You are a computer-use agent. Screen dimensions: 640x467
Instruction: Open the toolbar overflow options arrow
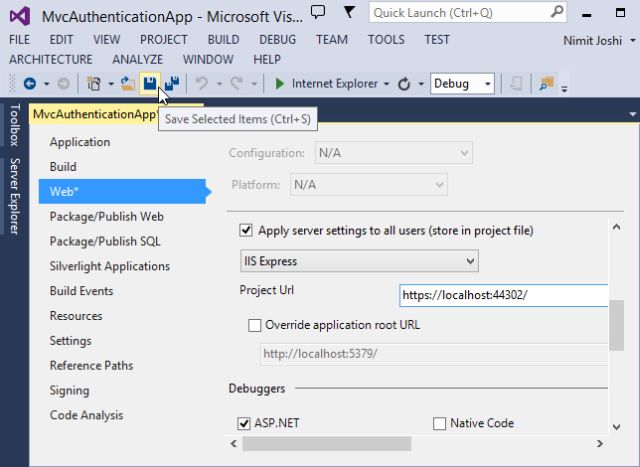click(x=564, y=88)
